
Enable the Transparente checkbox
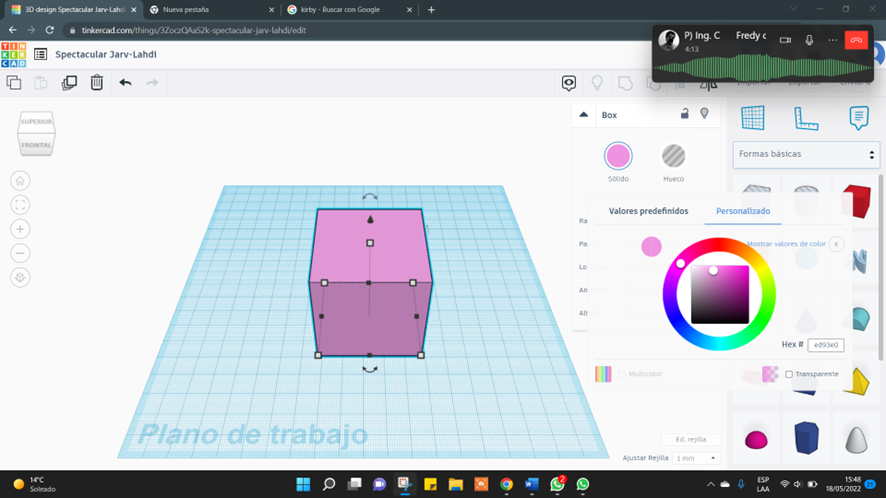coord(789,374)
